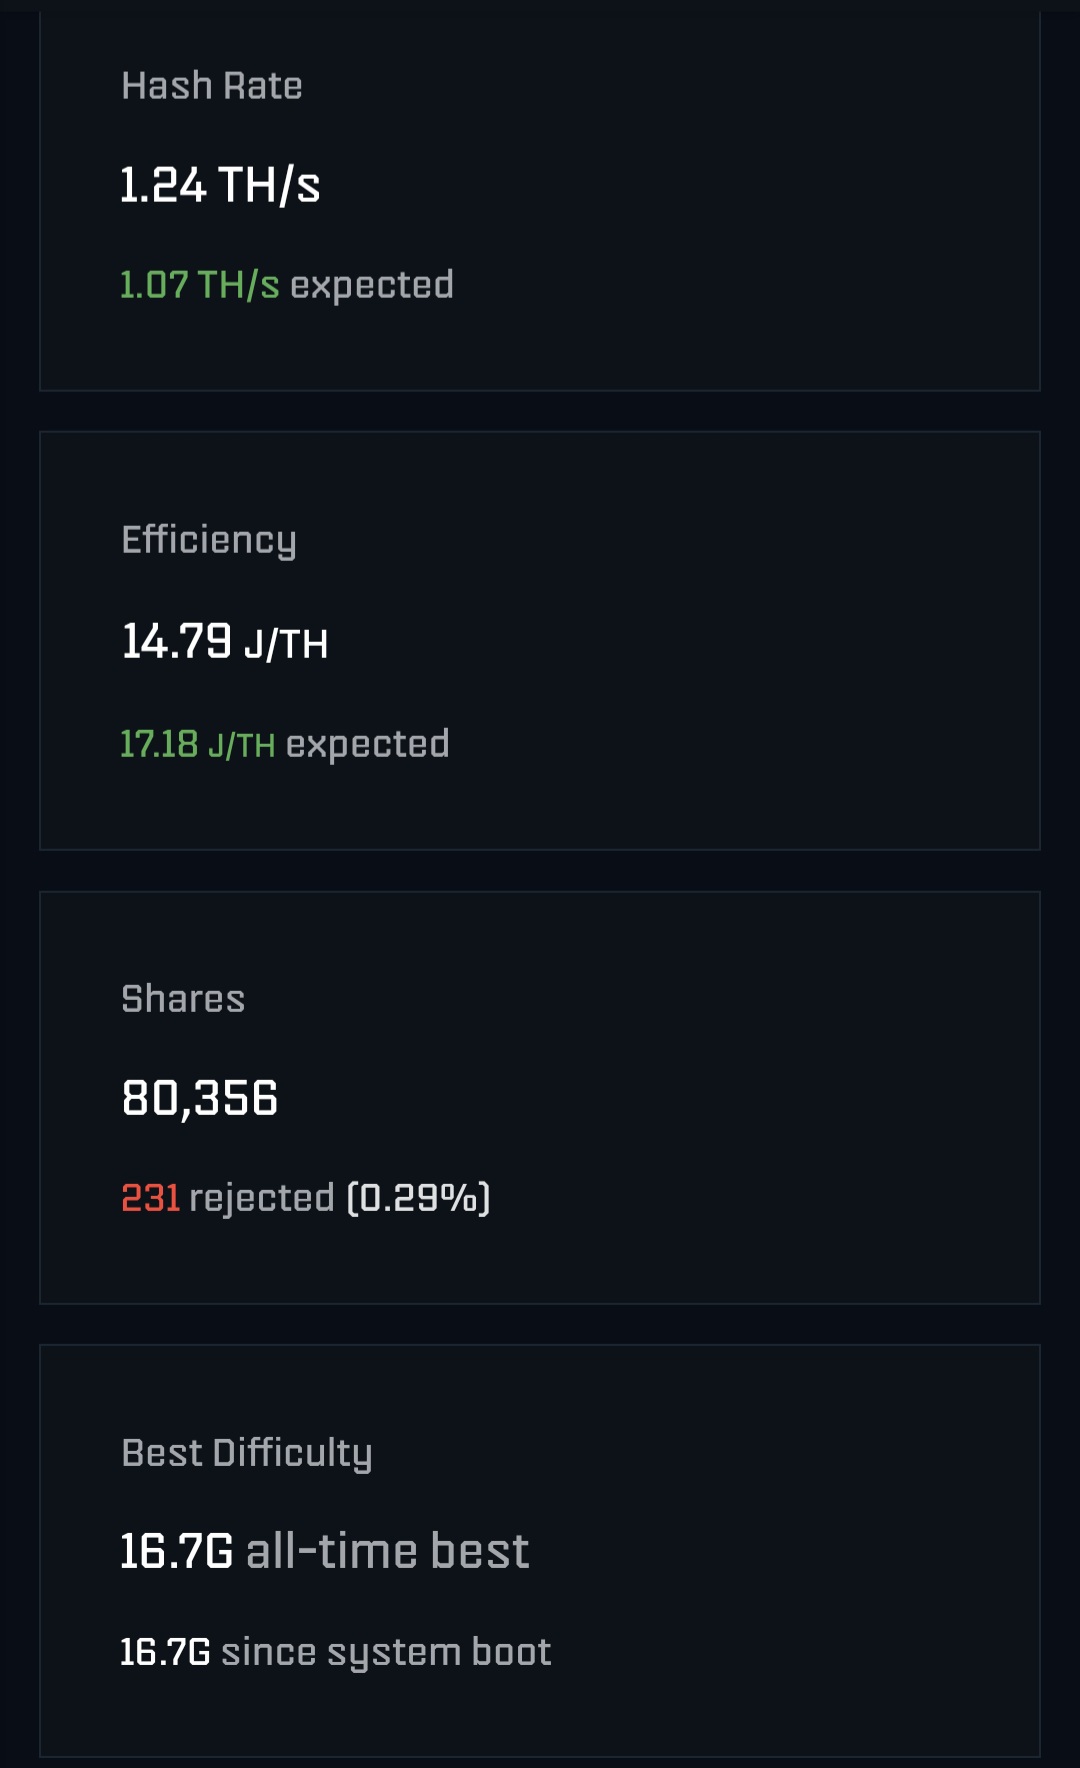
Task: Select the 14.79 efficiency reading
Action: 176,642
